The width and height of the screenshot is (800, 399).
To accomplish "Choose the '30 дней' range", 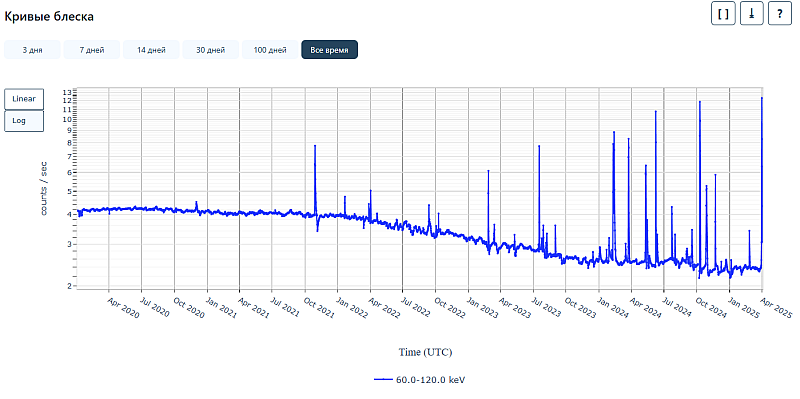I will 211,50.
